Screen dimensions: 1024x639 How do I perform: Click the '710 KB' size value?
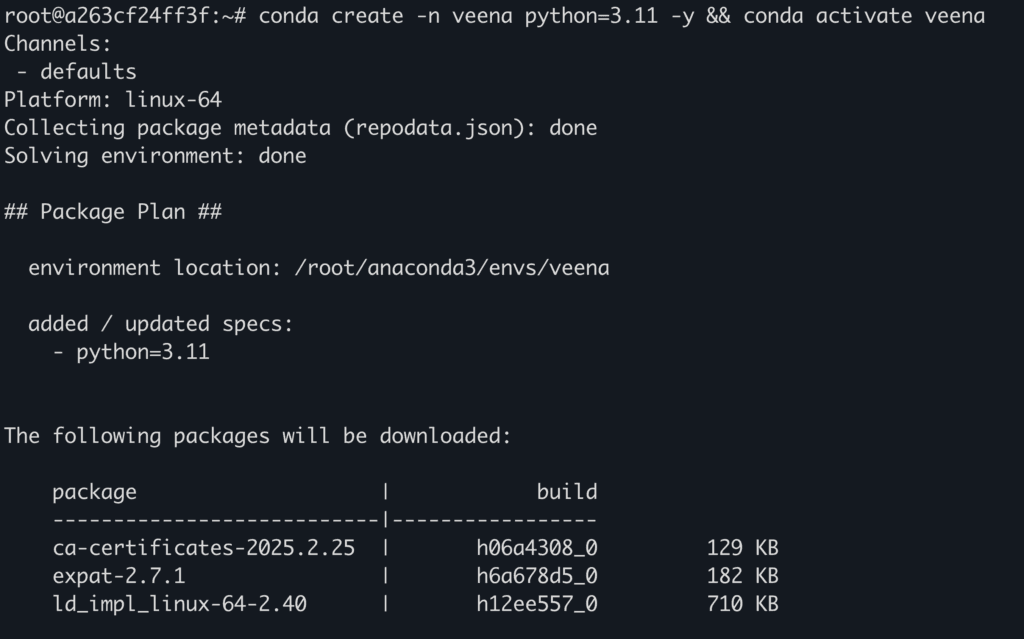click(742, 604)
